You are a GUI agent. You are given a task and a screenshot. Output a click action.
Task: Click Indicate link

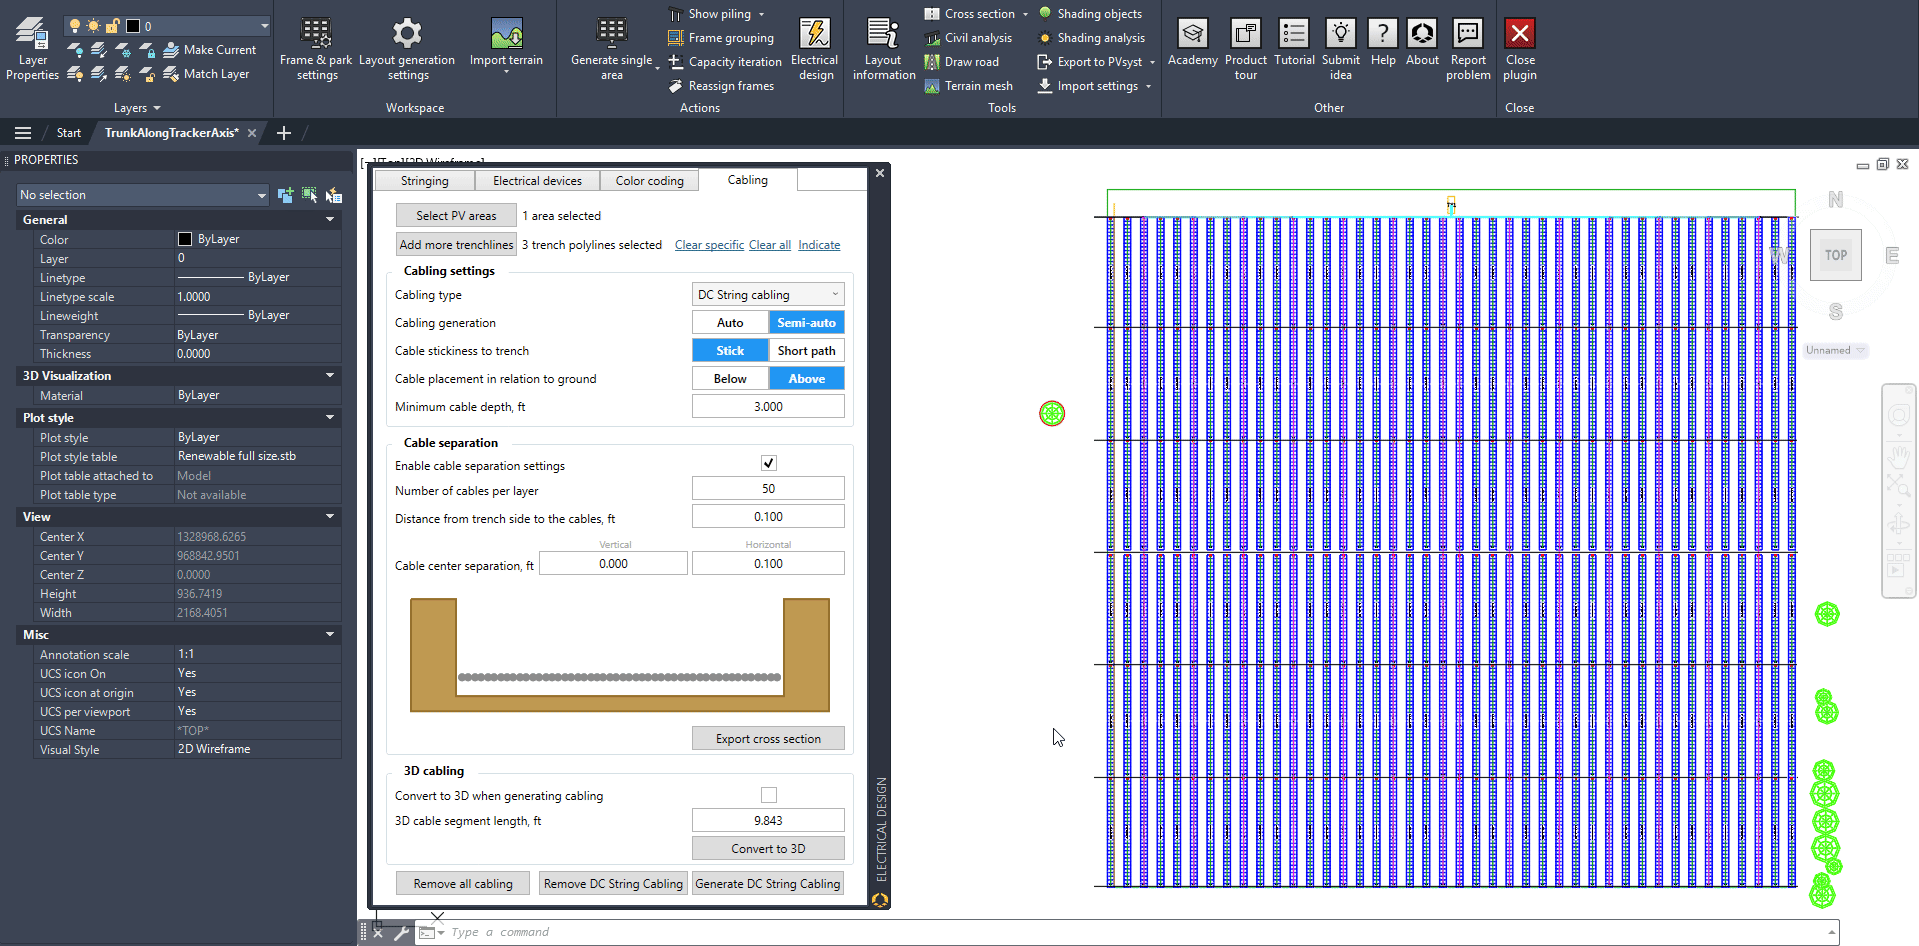819,245
